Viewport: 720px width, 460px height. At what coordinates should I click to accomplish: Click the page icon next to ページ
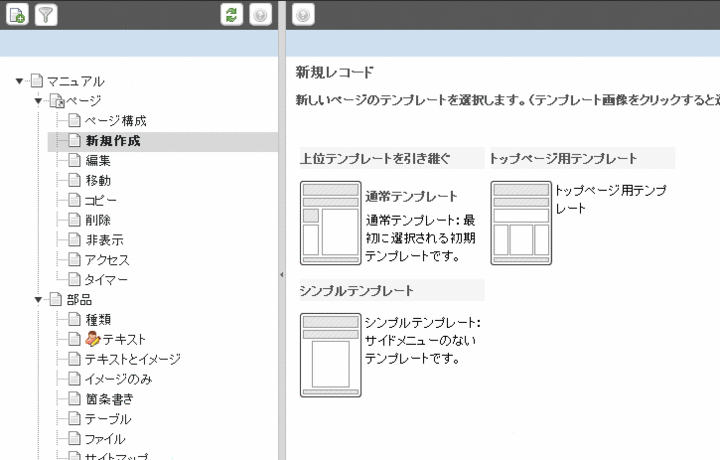56,101
